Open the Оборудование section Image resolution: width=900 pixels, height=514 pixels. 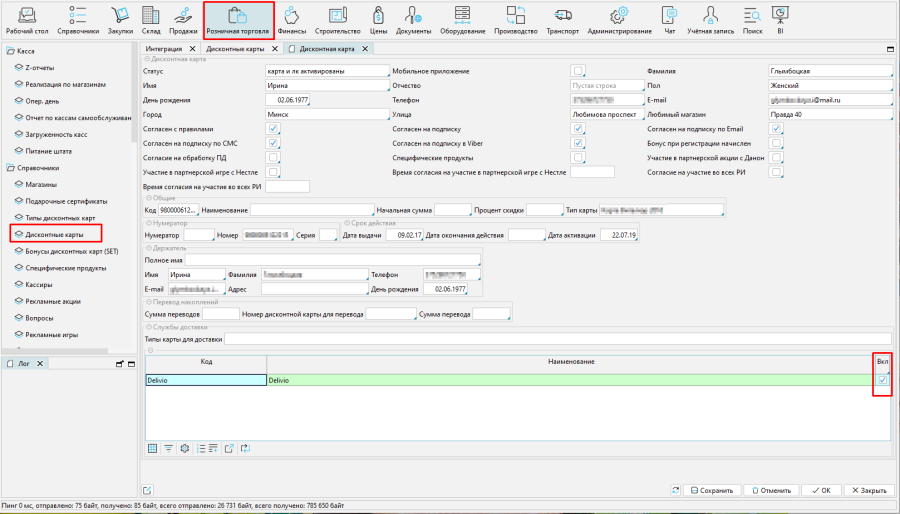[x=461, y=20]
